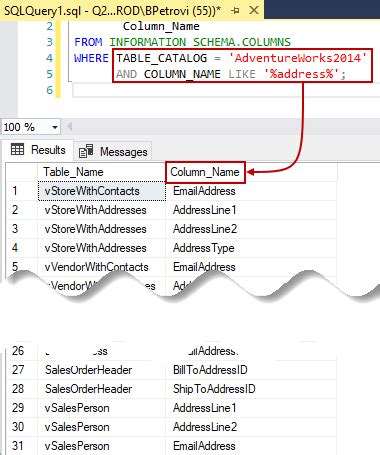
Task: Select the ShipToAddressID cell
Action: pos(251,389)
